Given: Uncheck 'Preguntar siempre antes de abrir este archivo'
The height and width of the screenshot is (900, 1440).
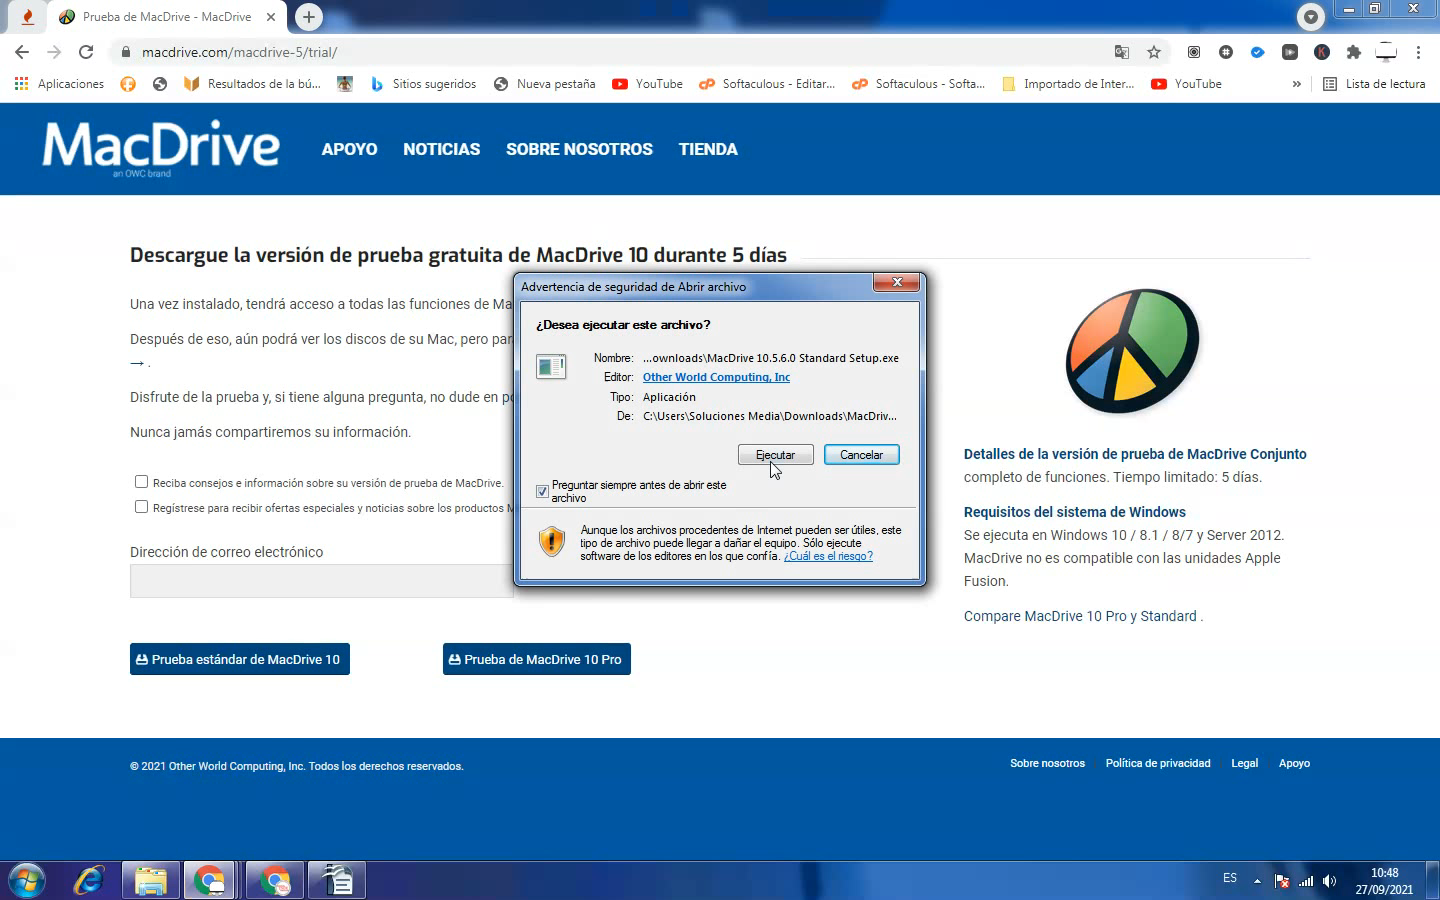Looking at the screenshot, I should pyautogui.click(x=542, y=491).
